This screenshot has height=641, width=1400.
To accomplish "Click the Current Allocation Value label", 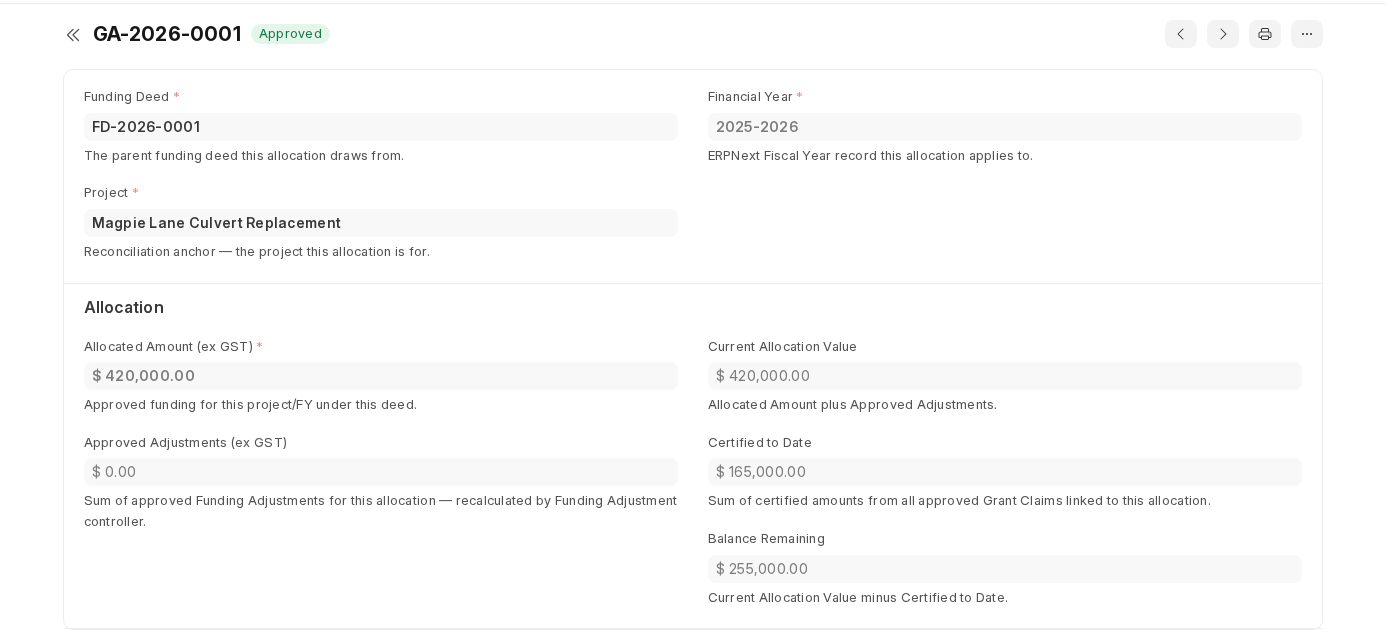I will tap(782, 347).
